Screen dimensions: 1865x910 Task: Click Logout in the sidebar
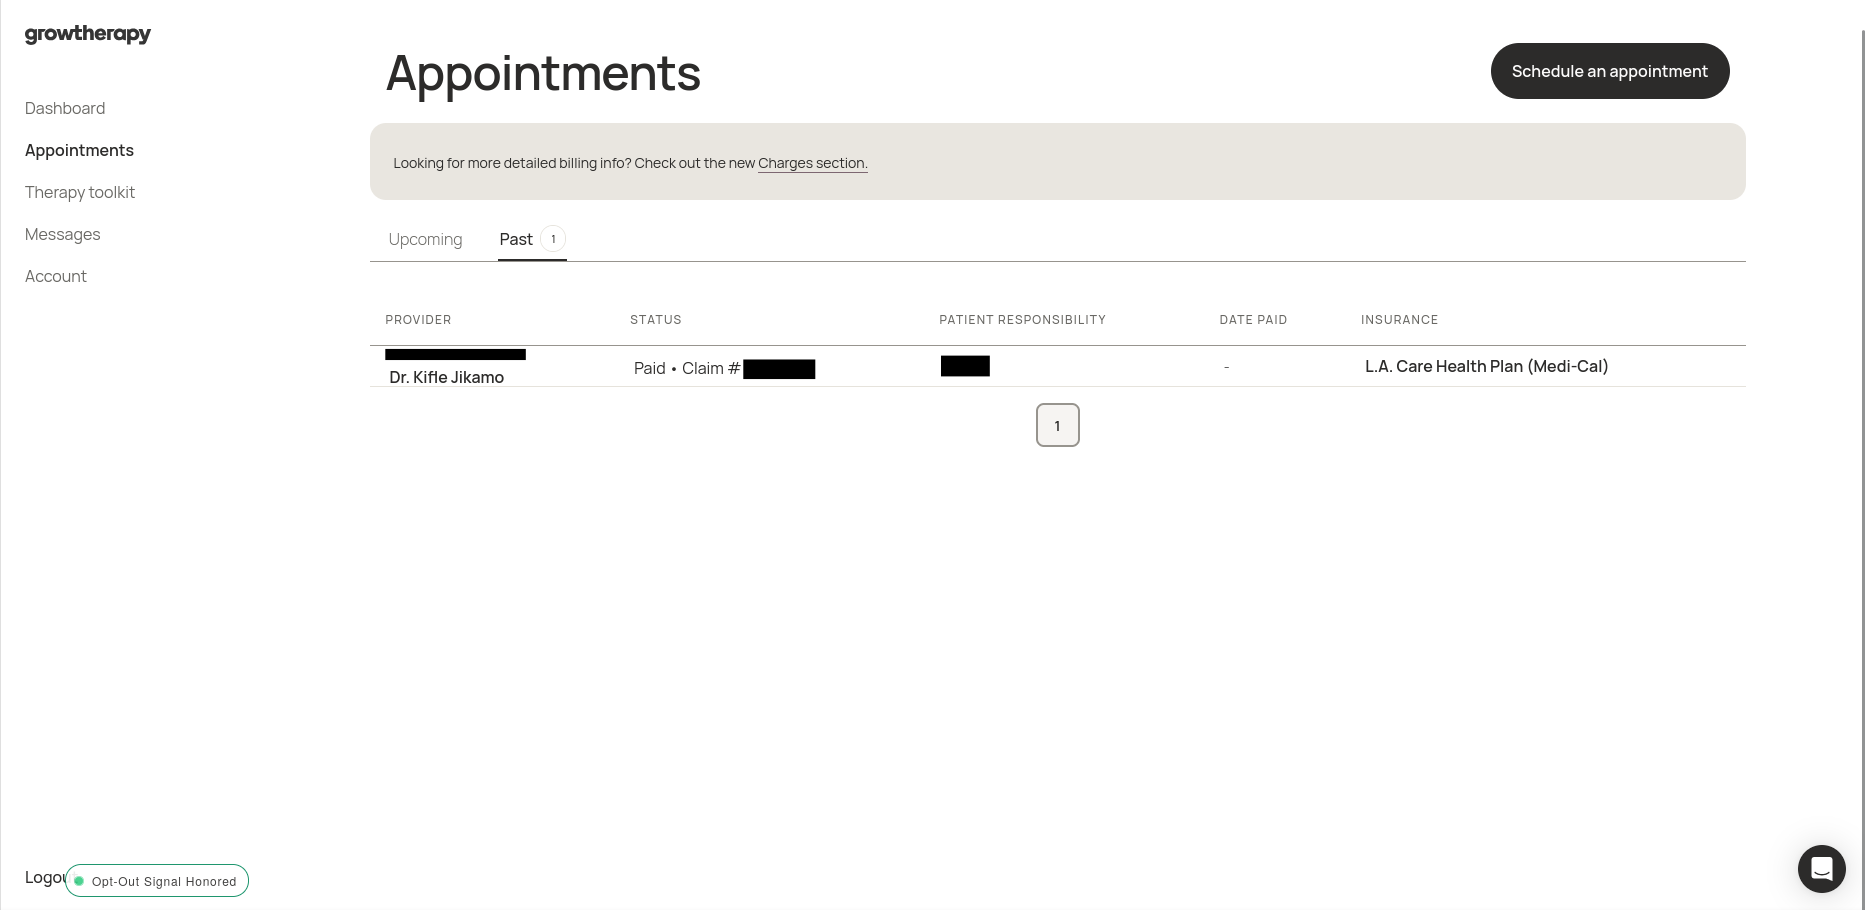[43, 877]
